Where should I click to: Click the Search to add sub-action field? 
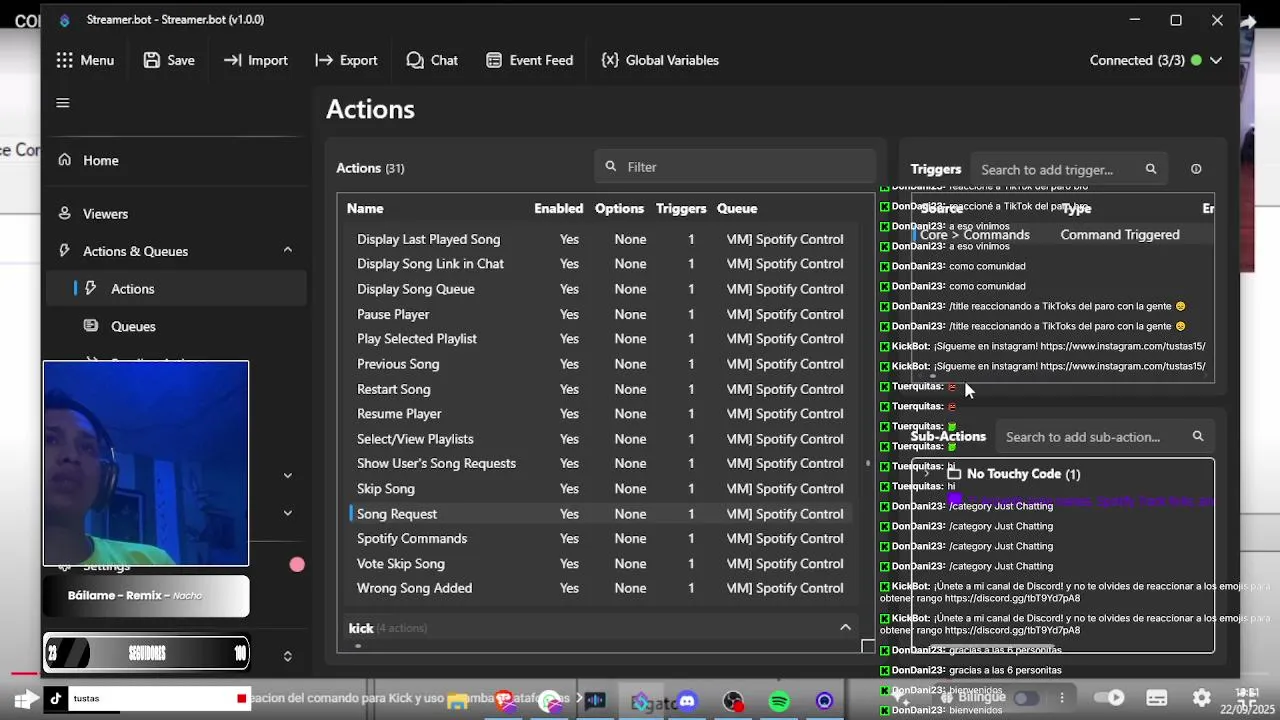point(1105,437)
